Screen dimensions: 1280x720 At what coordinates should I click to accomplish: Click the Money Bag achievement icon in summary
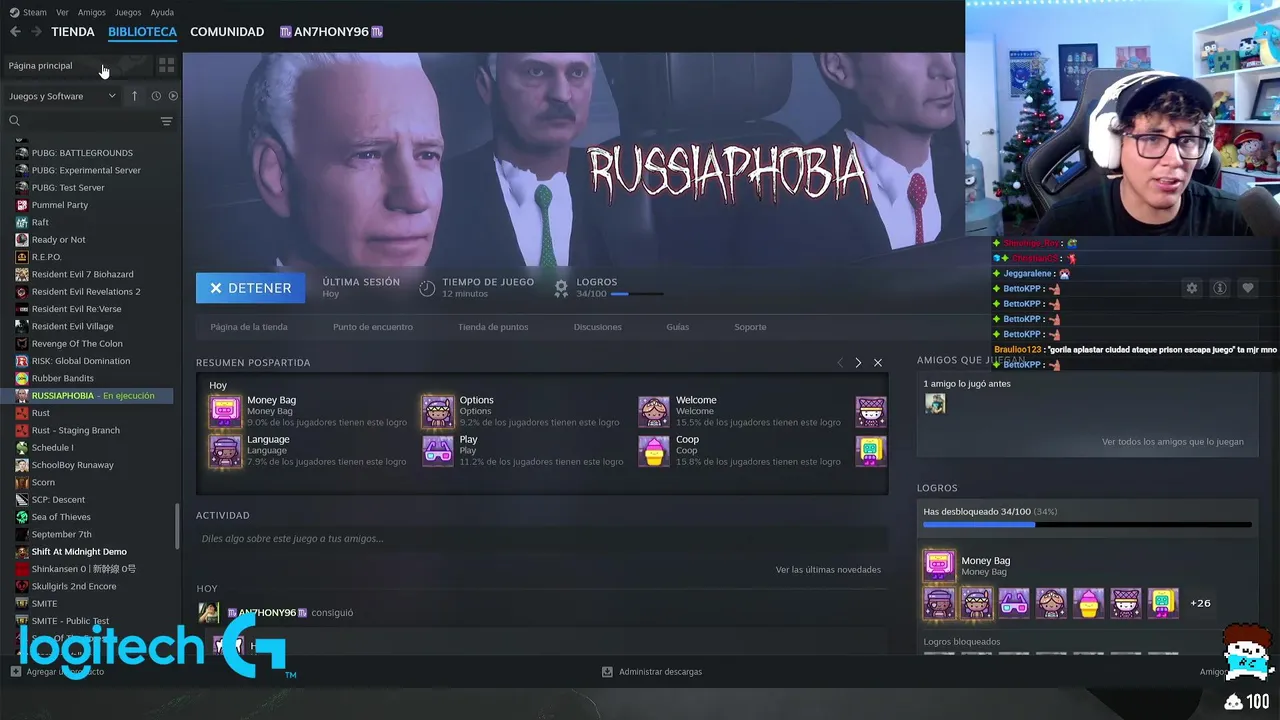click(224, 411)
